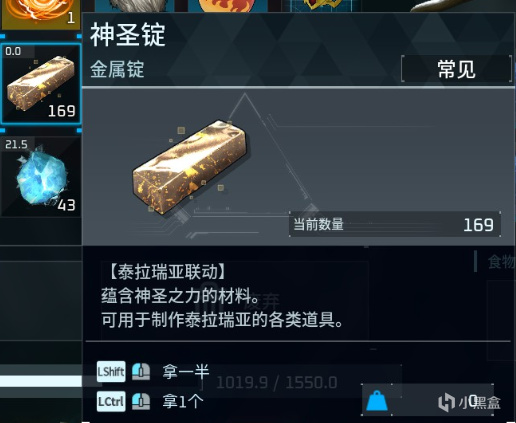The image size is (516, 423).
Task: Select the orange swirl item slot
Action: point(40,14)
